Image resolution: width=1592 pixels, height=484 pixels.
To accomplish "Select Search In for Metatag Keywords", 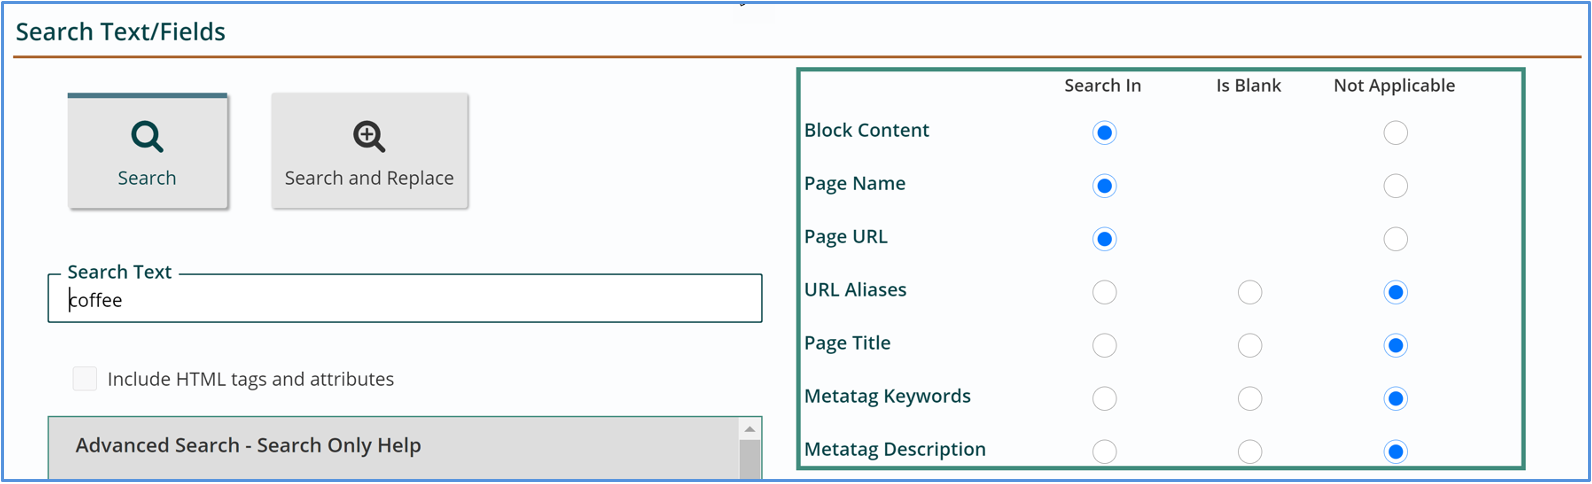I will [1104, 398].
